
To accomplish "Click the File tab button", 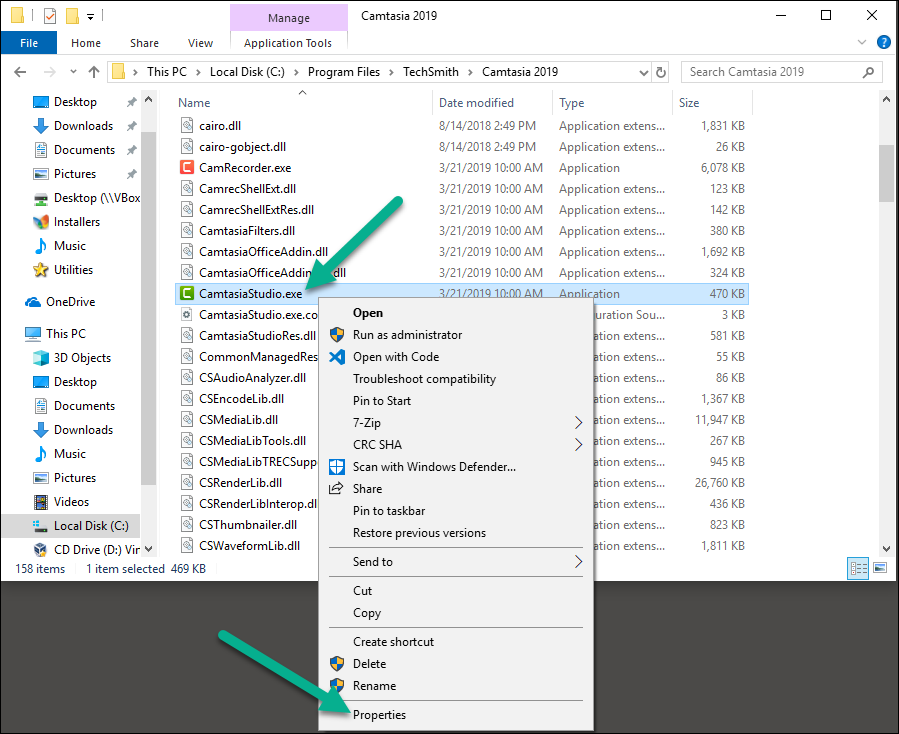I will (29, 43).
